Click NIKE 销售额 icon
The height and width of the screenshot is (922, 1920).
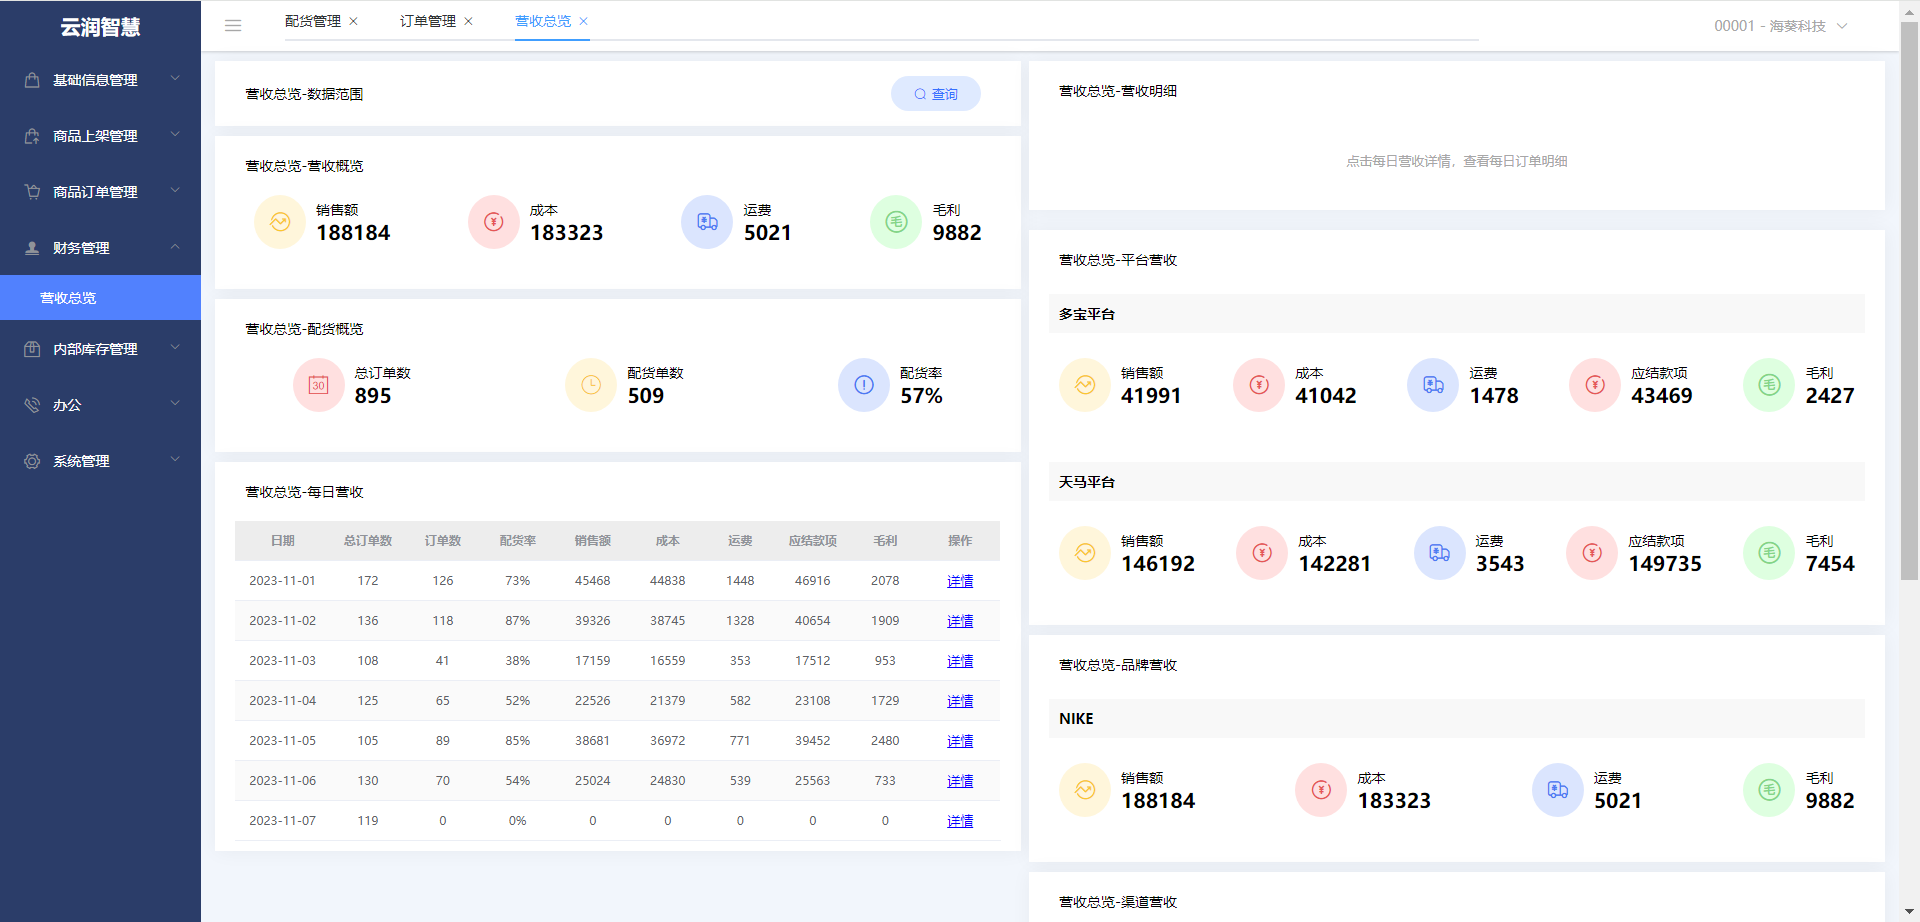click(x=1085, y=790)
